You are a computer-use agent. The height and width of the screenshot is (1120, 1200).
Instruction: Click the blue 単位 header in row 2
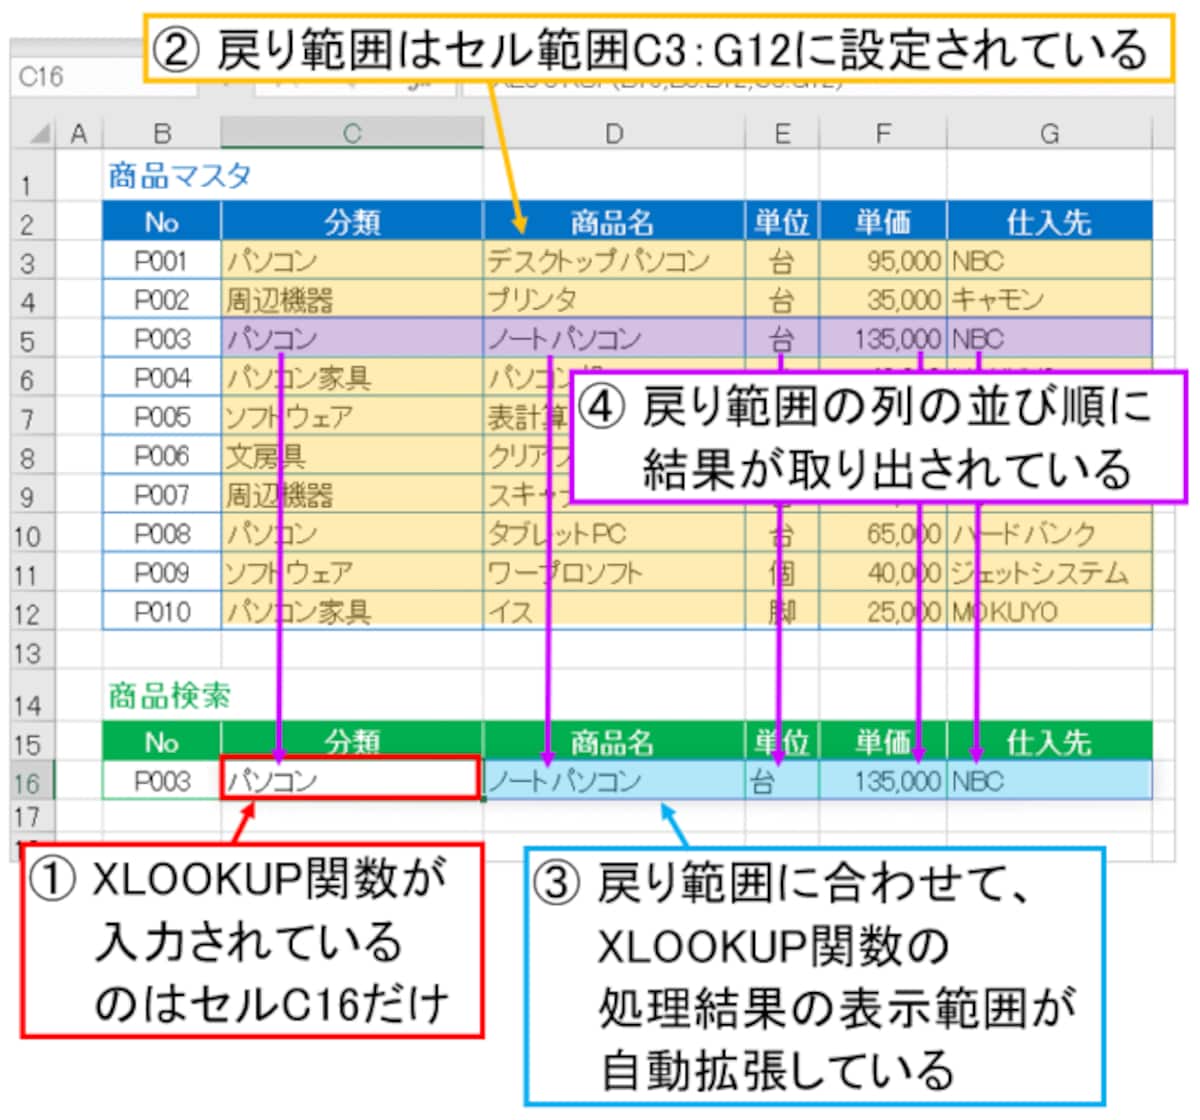coord(783,222)
